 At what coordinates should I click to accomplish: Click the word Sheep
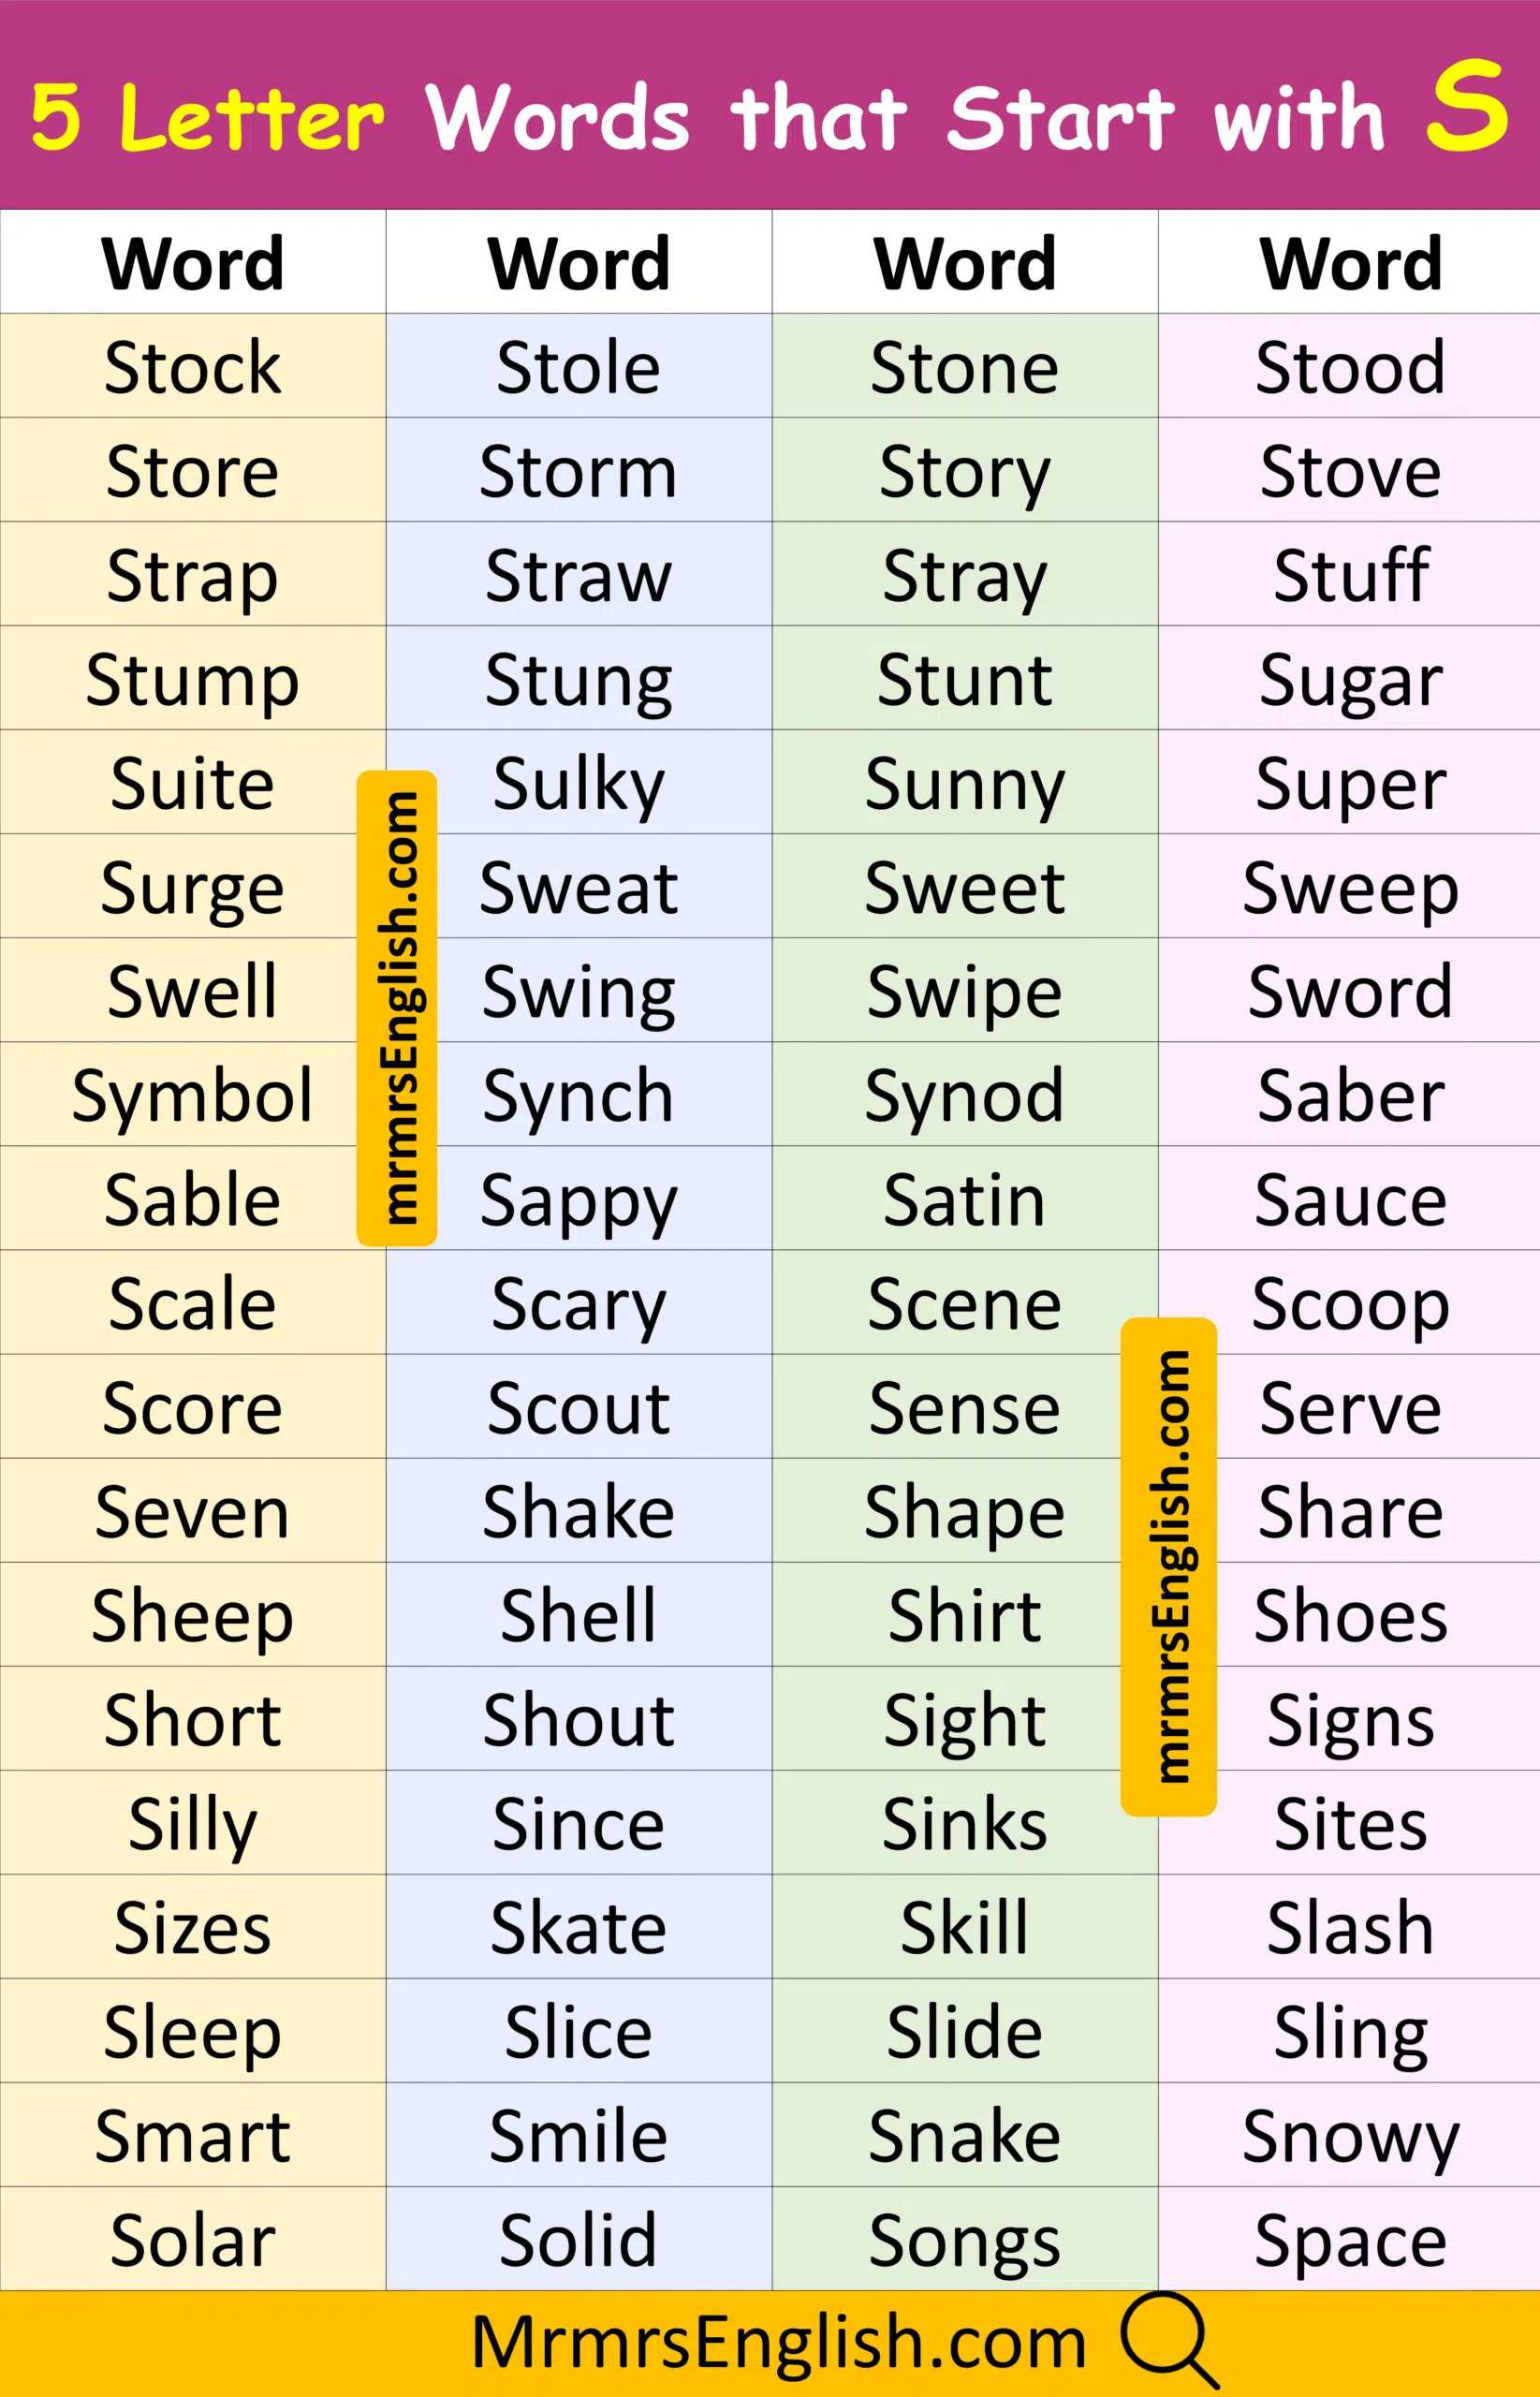(x=193, y=1616)
